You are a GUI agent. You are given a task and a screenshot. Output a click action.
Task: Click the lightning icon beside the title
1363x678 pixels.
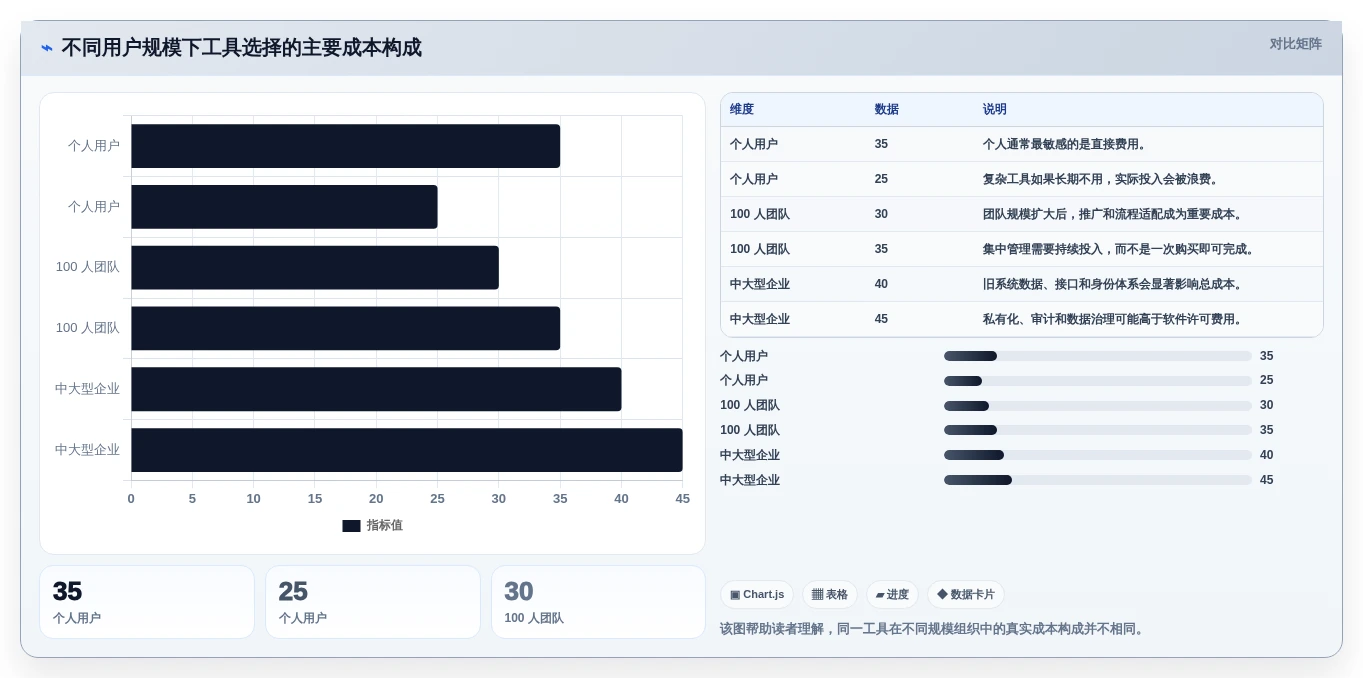point(47,47)
